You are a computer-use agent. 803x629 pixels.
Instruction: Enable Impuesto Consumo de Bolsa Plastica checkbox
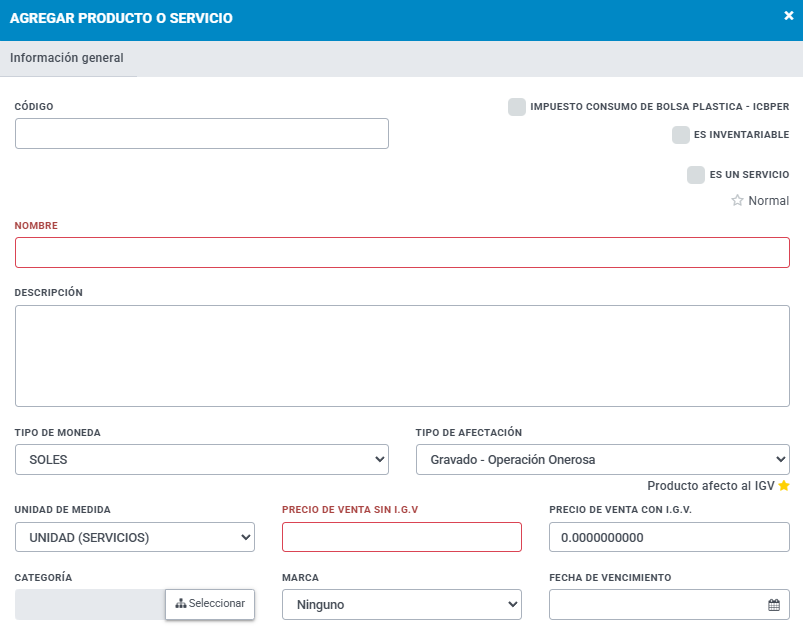click(x=517, y=107)
